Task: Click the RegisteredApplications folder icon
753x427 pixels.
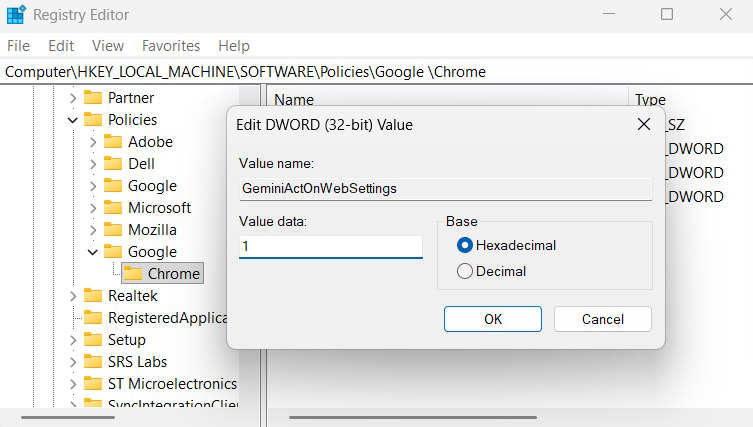Action: [93, 317]
